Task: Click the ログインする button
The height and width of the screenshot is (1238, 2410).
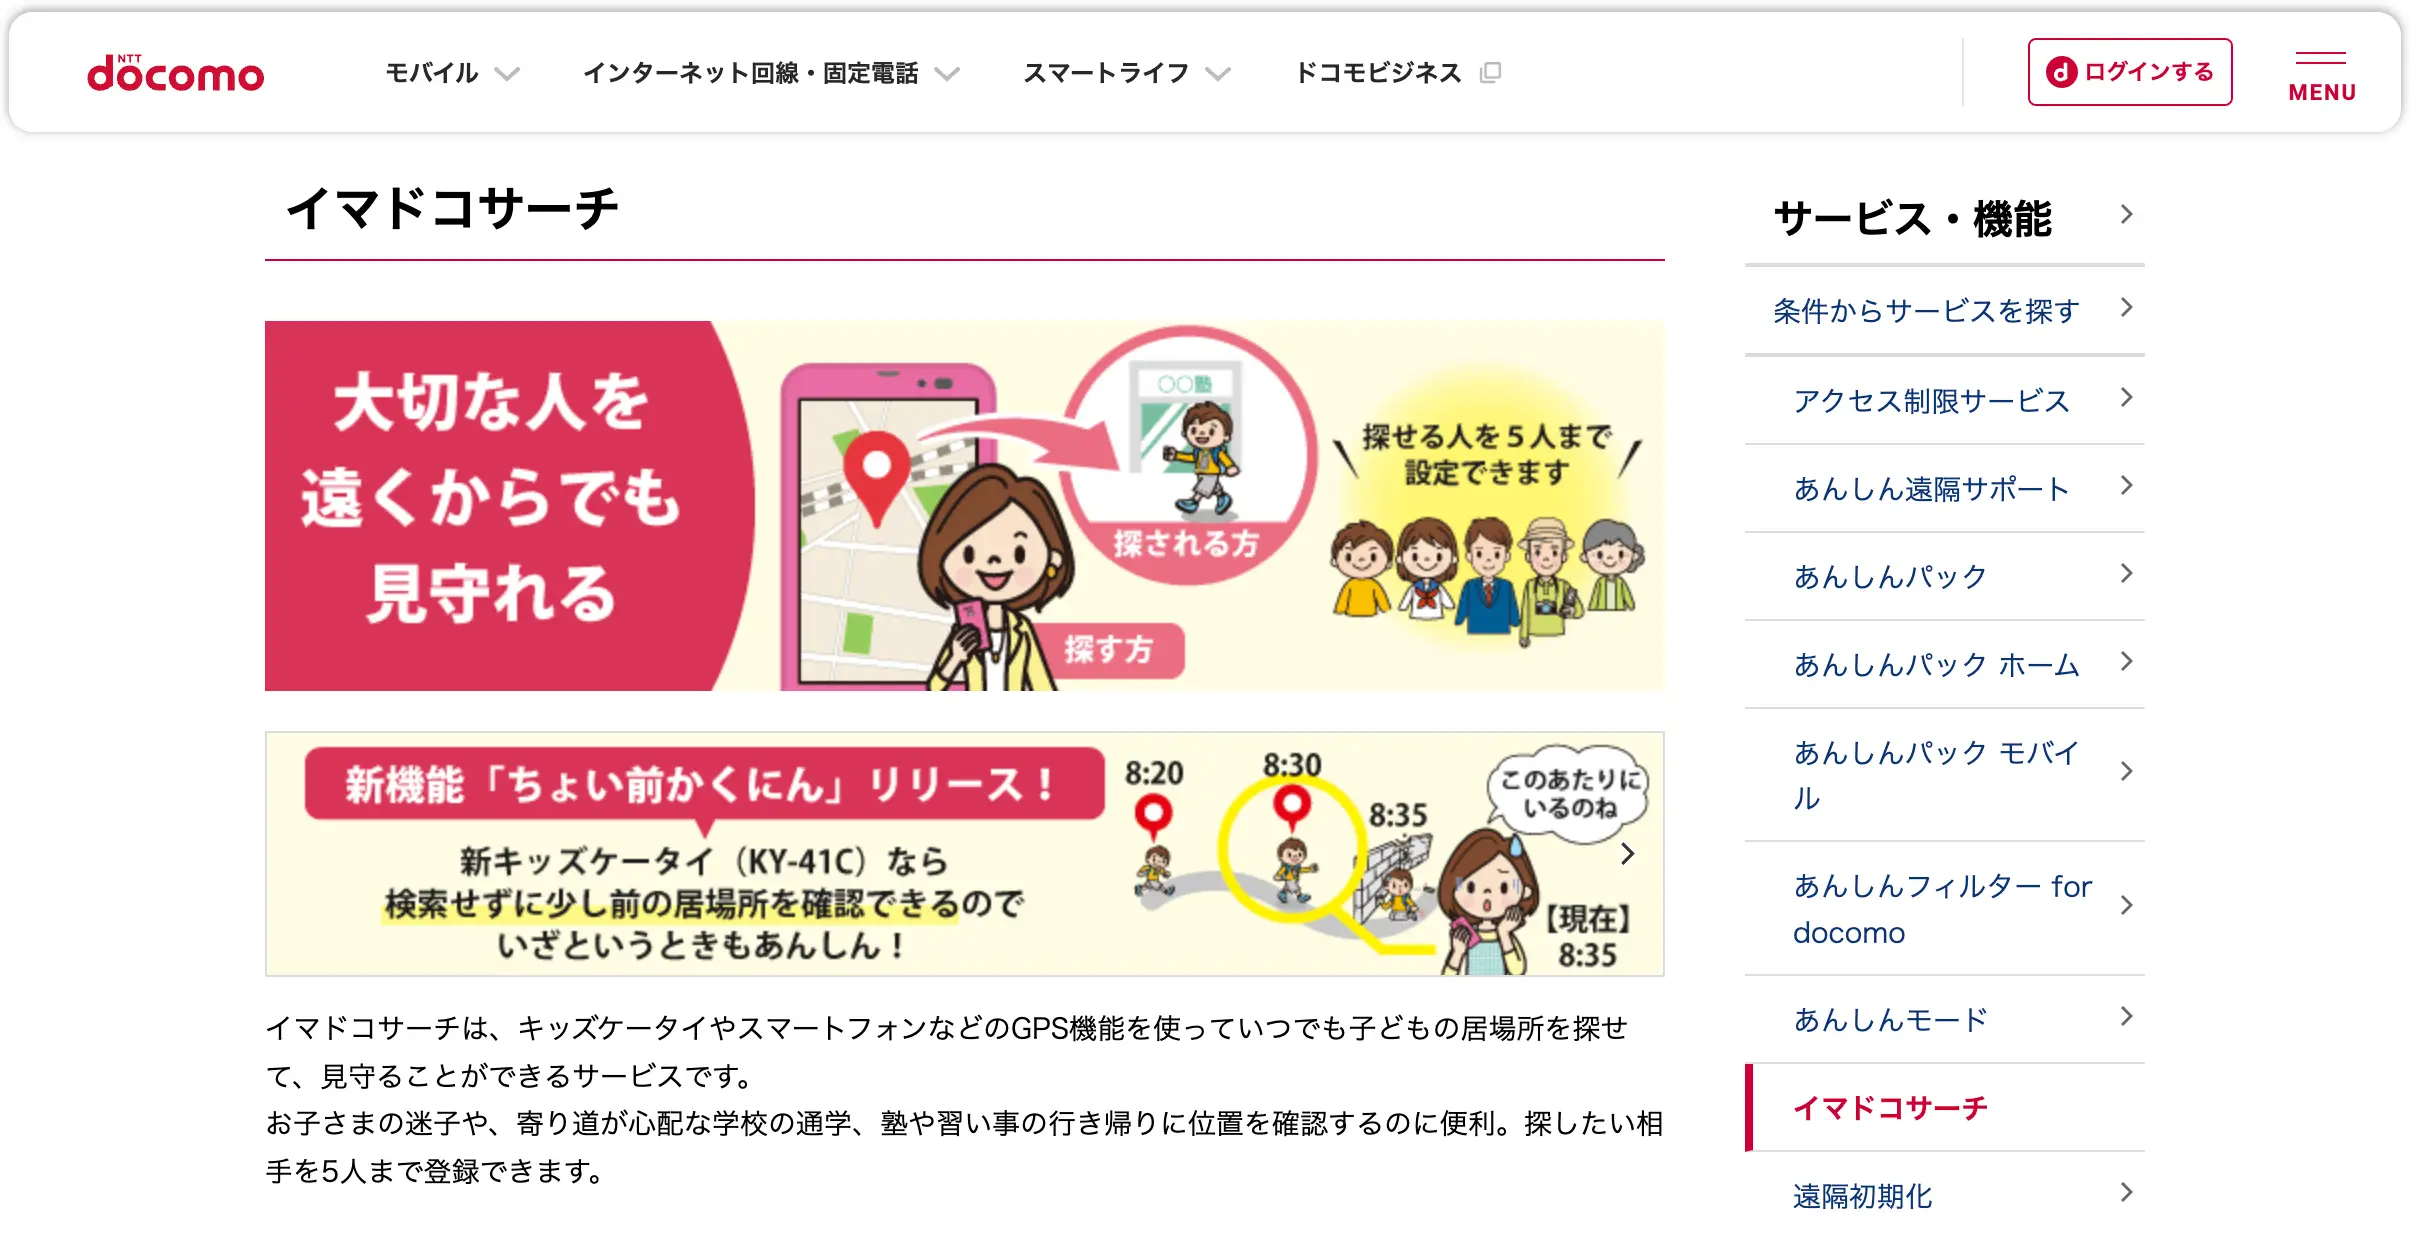Action: pos(2130,72)
